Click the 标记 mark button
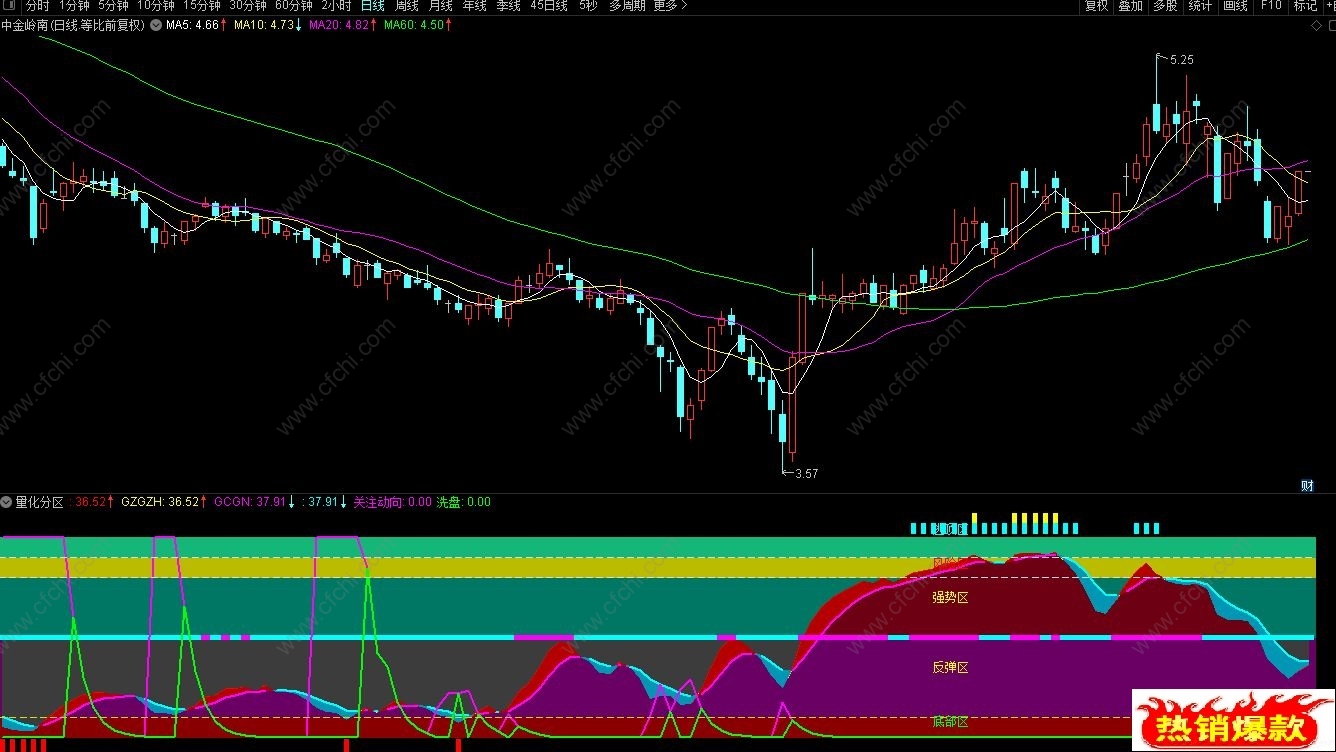Viewport: 1336px width, 752px height. [x=1305, y=6]
